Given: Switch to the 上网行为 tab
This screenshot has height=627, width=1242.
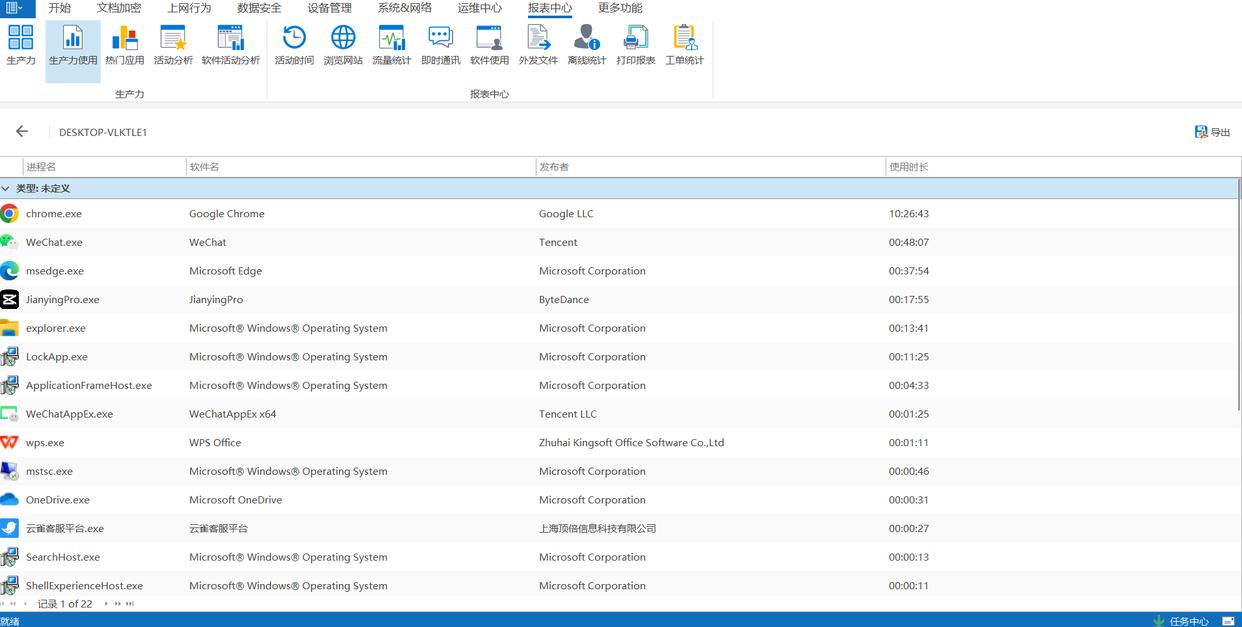Looking at the screenshot, I should pyautogui.click(x=189, y=8).
